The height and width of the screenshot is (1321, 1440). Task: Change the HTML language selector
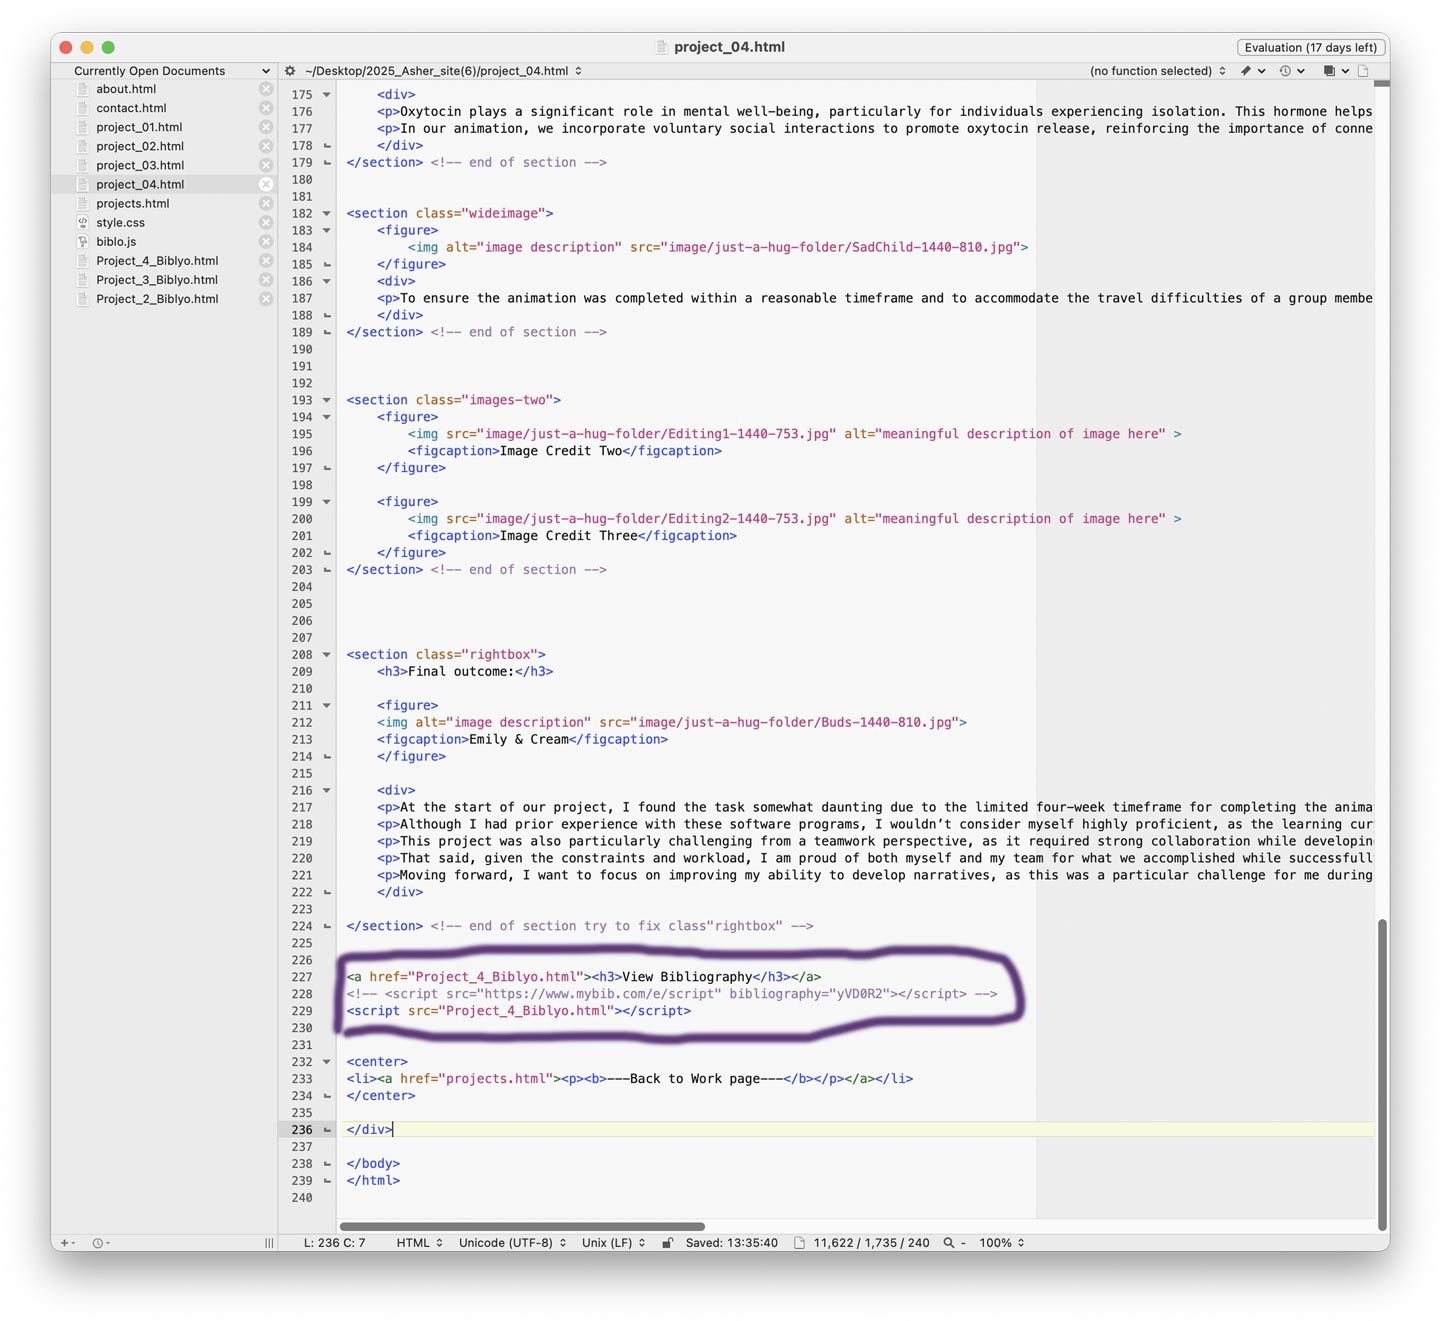[x=420, y=1243]
